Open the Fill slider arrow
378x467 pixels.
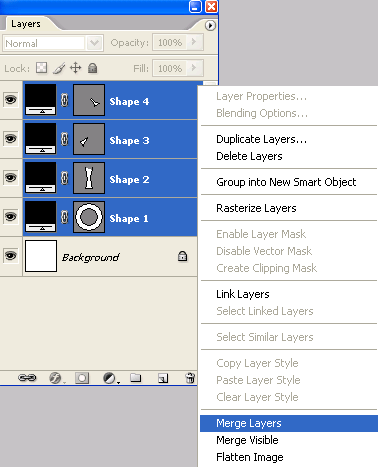pos(194,68)
